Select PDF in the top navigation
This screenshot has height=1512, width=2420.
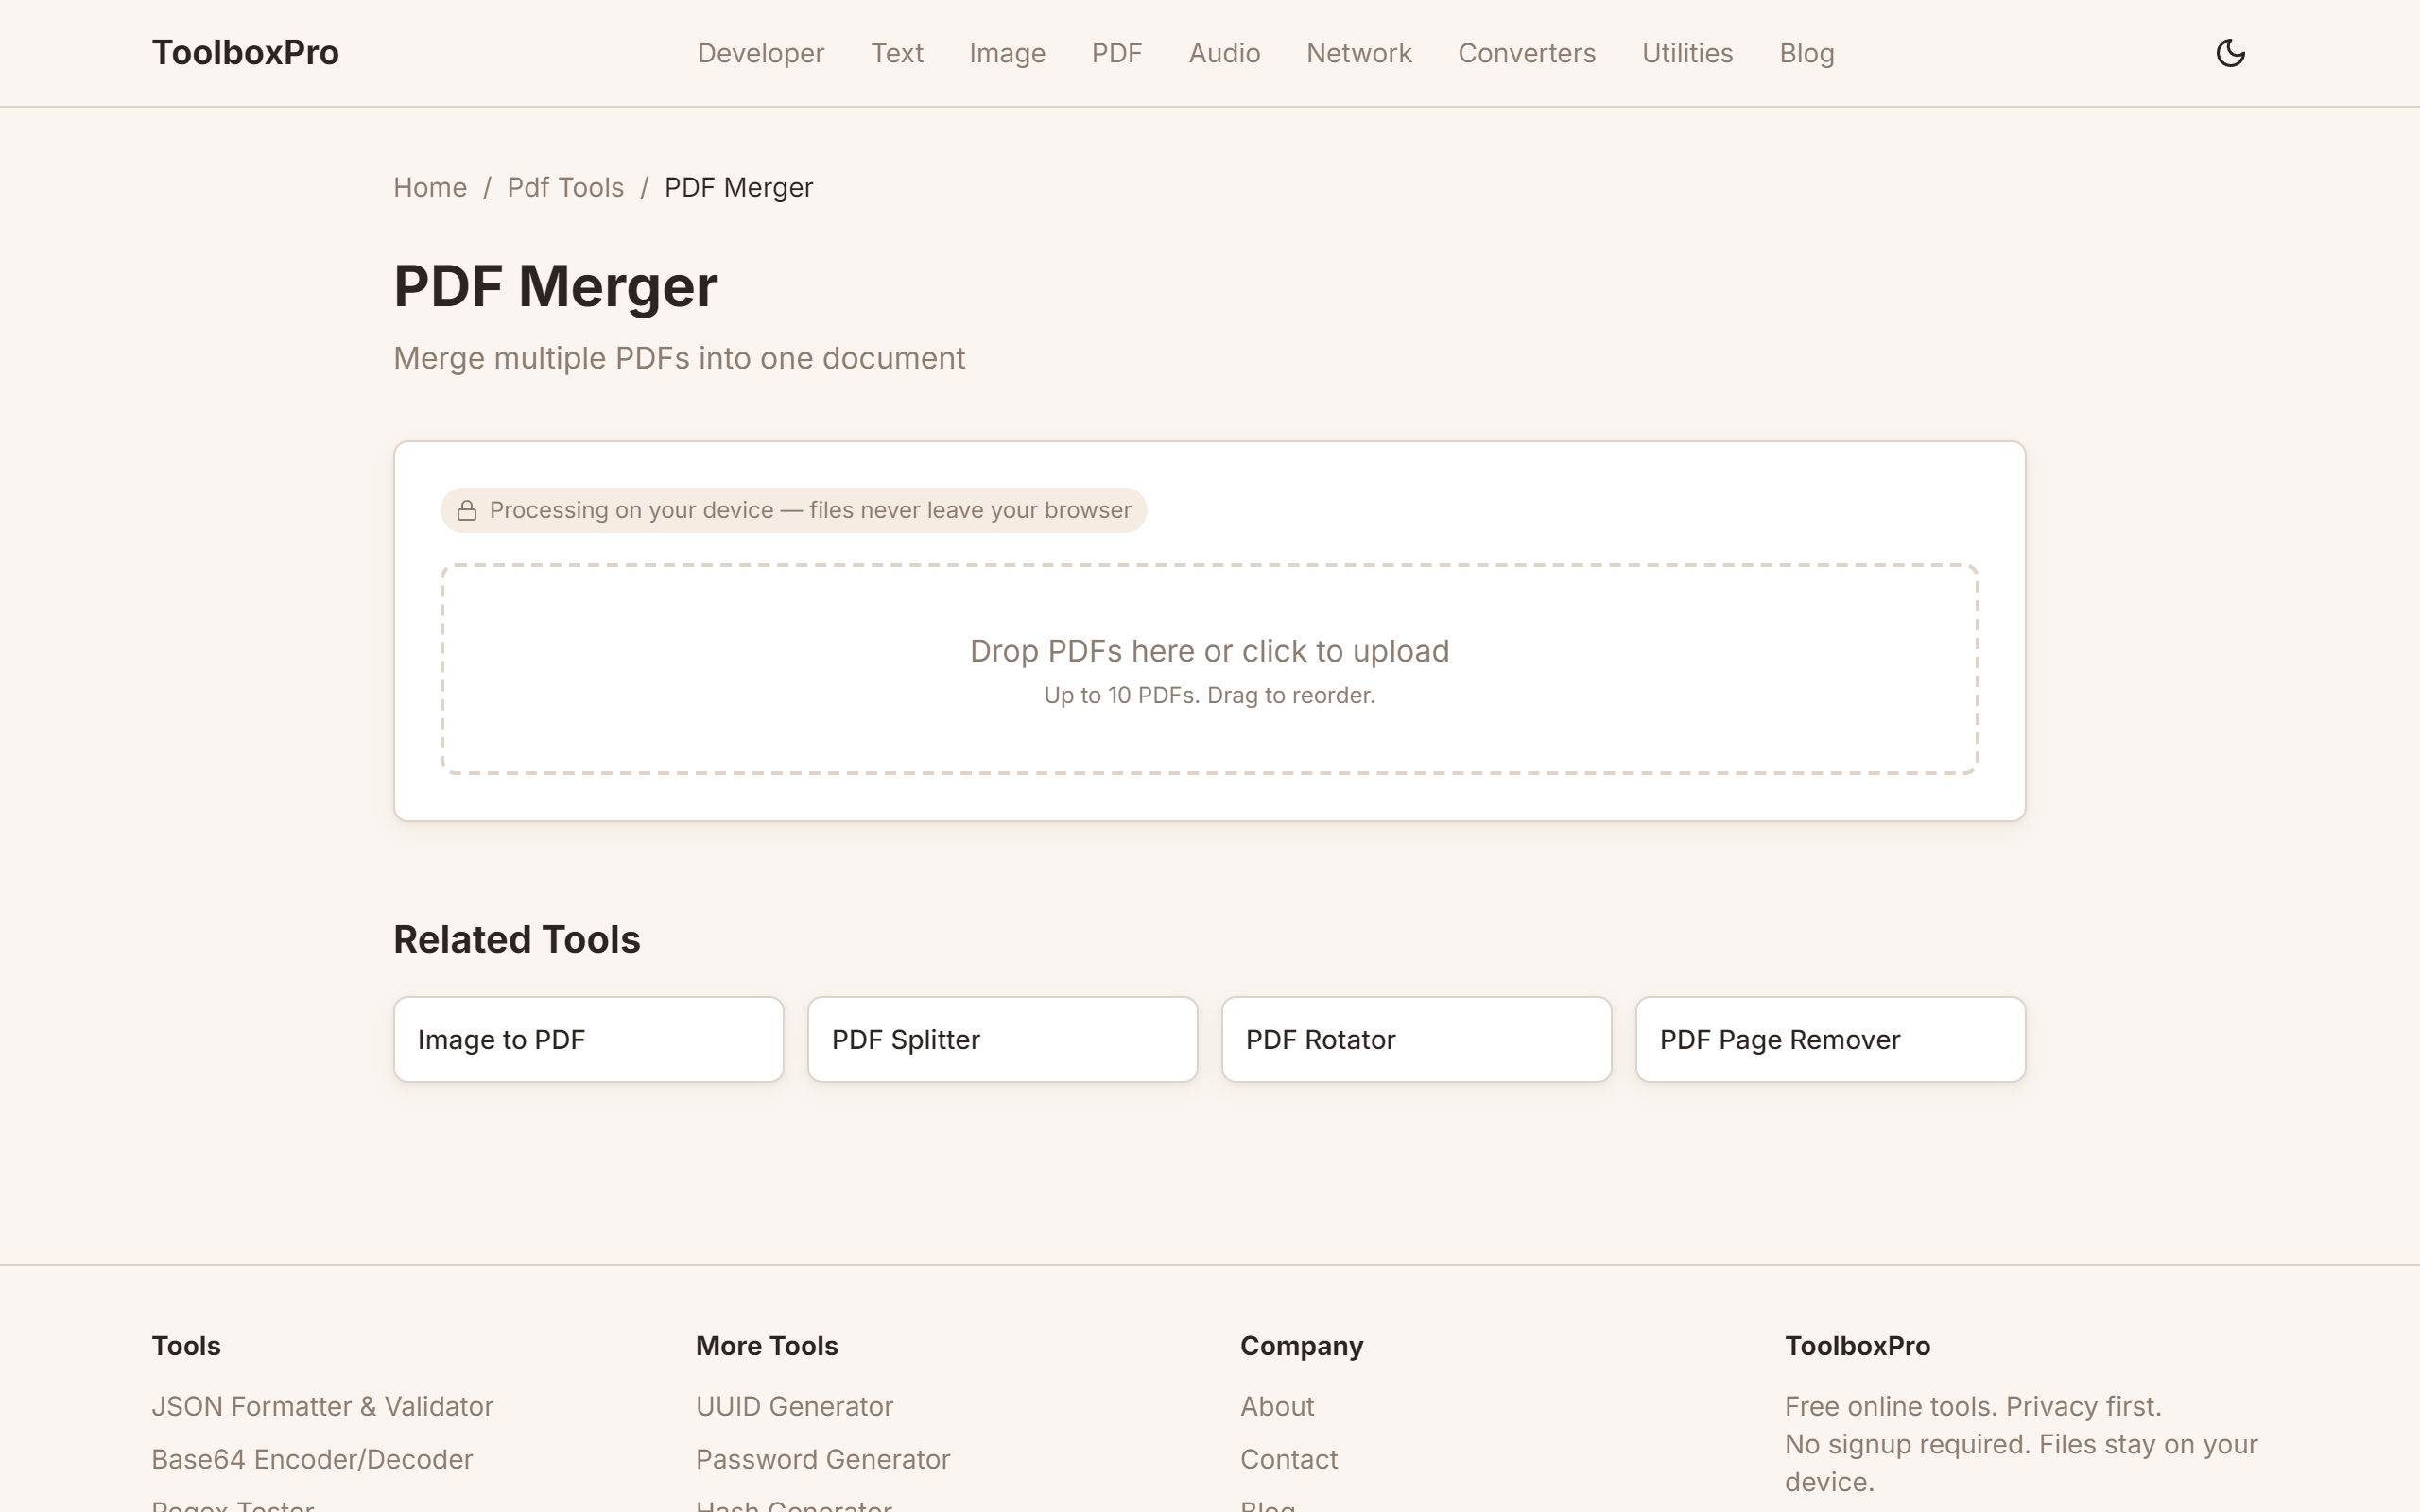[1117, 53]
